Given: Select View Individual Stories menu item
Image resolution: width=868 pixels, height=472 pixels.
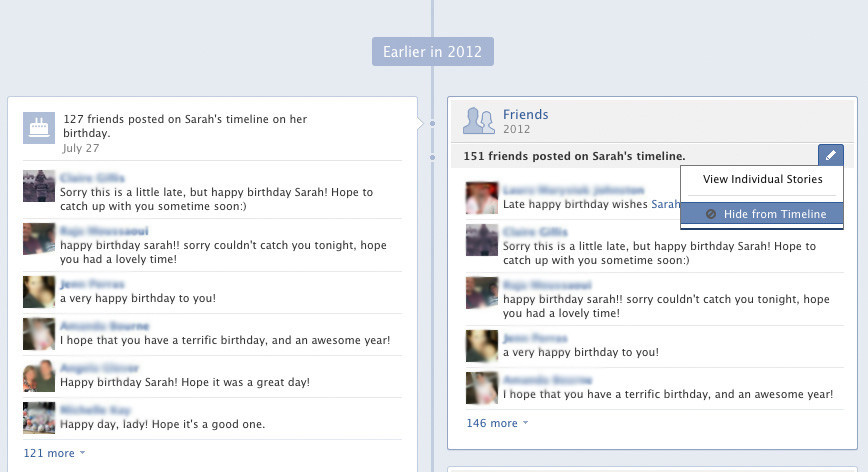Looking at the screenshot, I should tap(762, 179).
